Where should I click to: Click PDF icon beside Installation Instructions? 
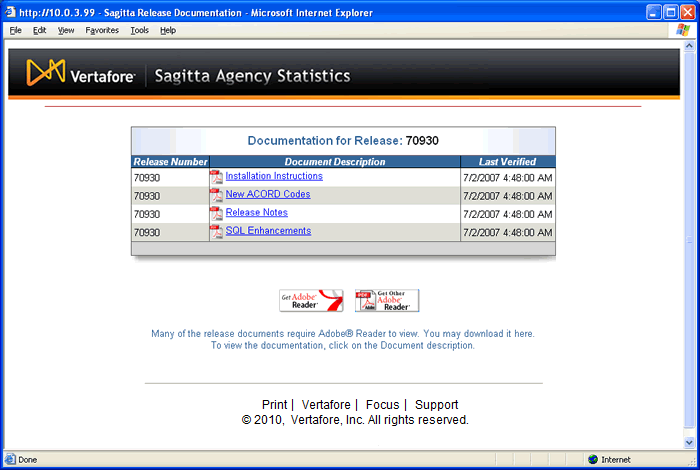[216, 177]
